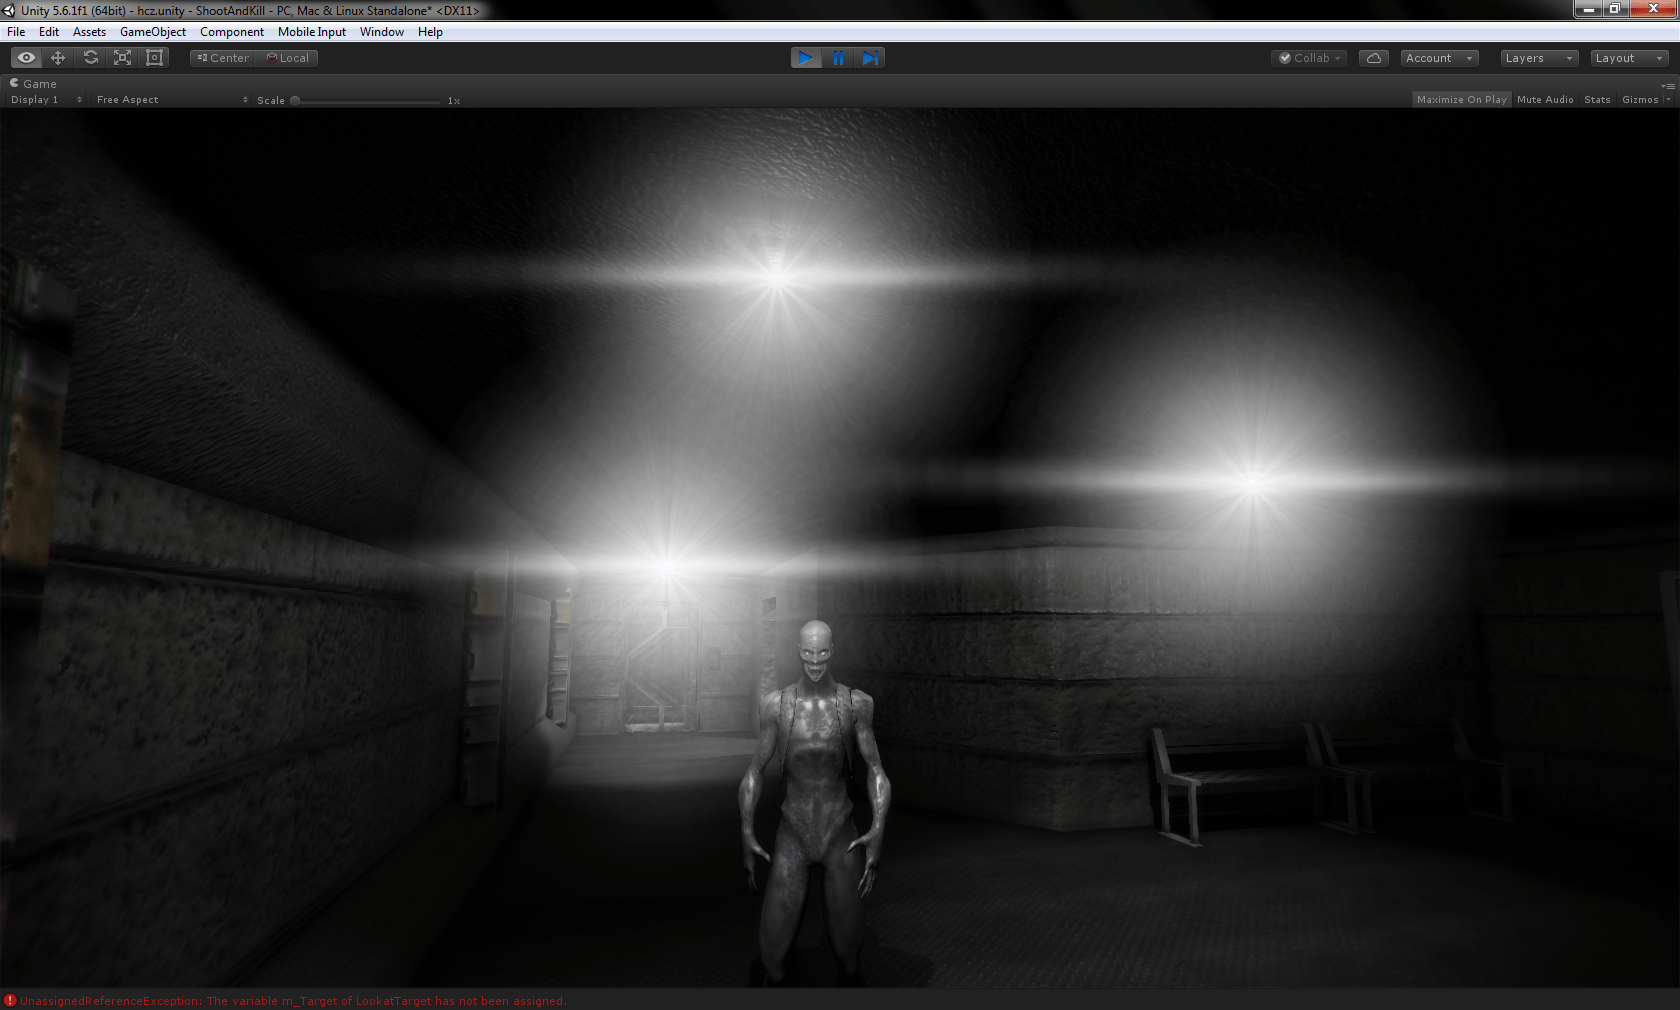Image resolution: width=1680 pixels, height=1010 pixels.
Task: Open the Edit menu
Action: (x=49, y=32)
